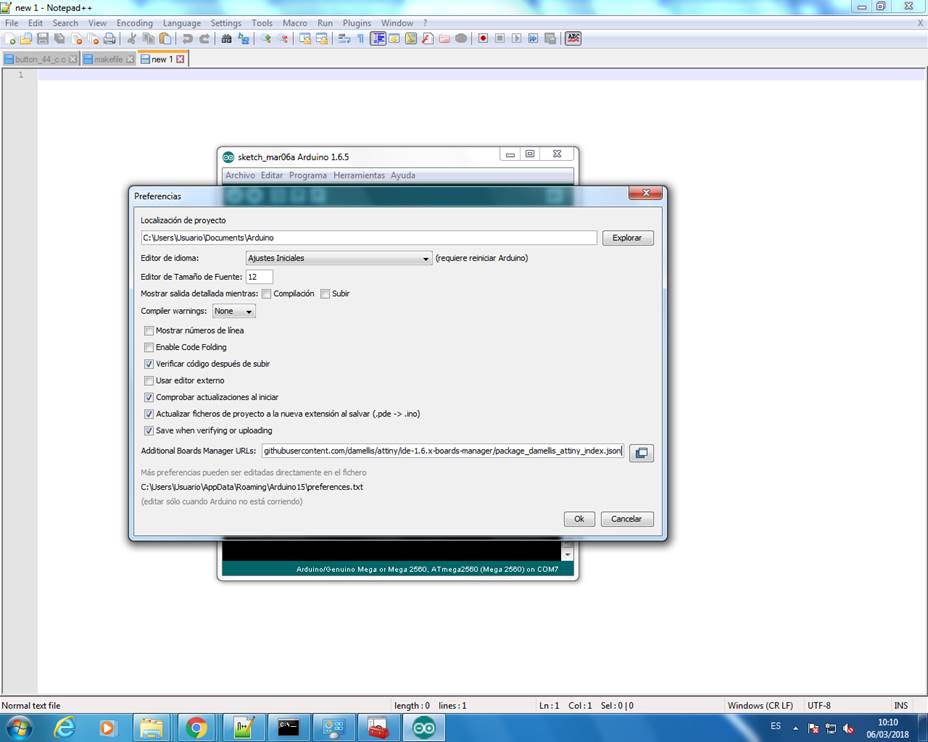The width and height of the screenshot is (928, 742).
Task: Open the Language menu in Notepad++
Action: pyautogui.click(x=182, y=23)
